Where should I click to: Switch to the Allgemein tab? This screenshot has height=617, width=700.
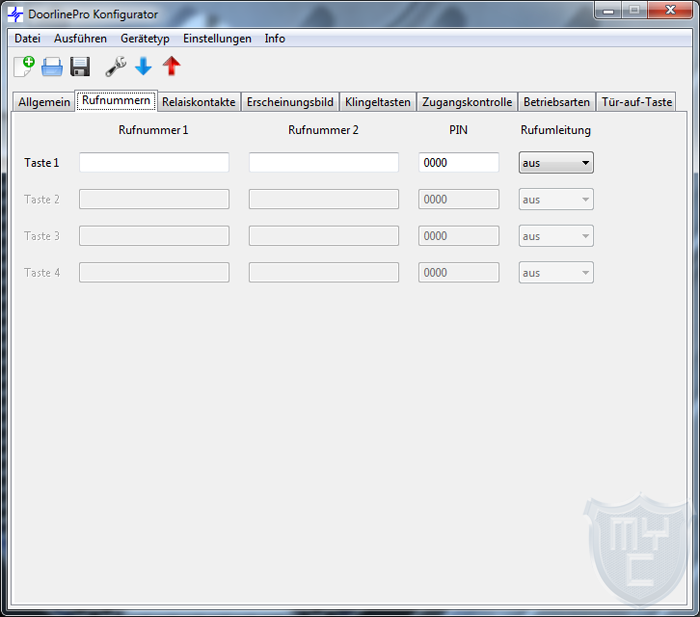click(44, 102)
